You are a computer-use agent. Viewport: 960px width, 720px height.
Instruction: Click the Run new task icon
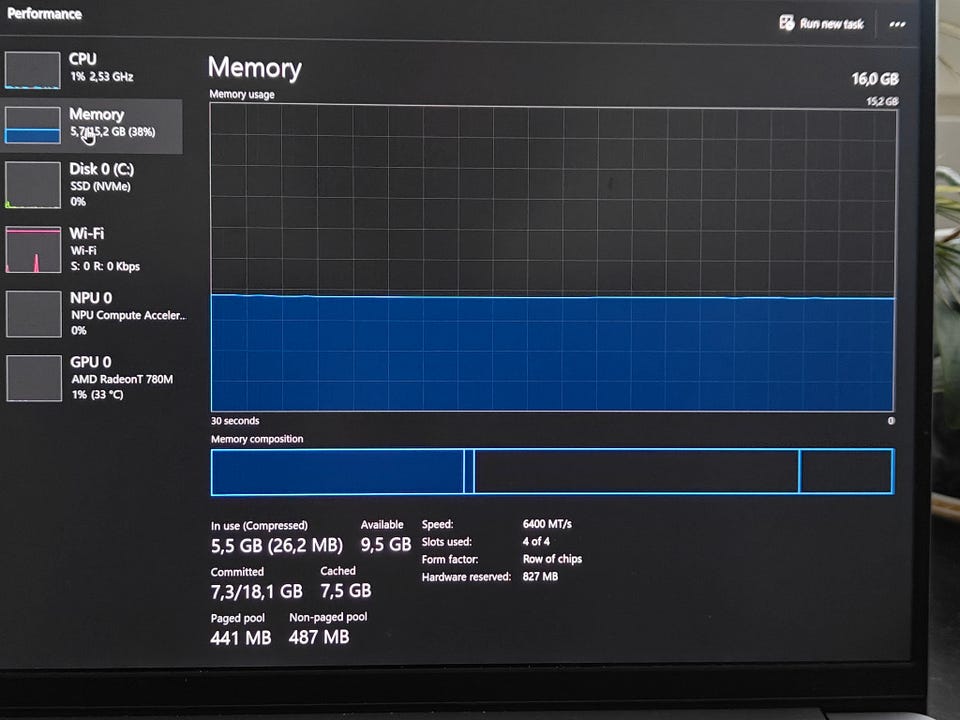tap(787, 23)
